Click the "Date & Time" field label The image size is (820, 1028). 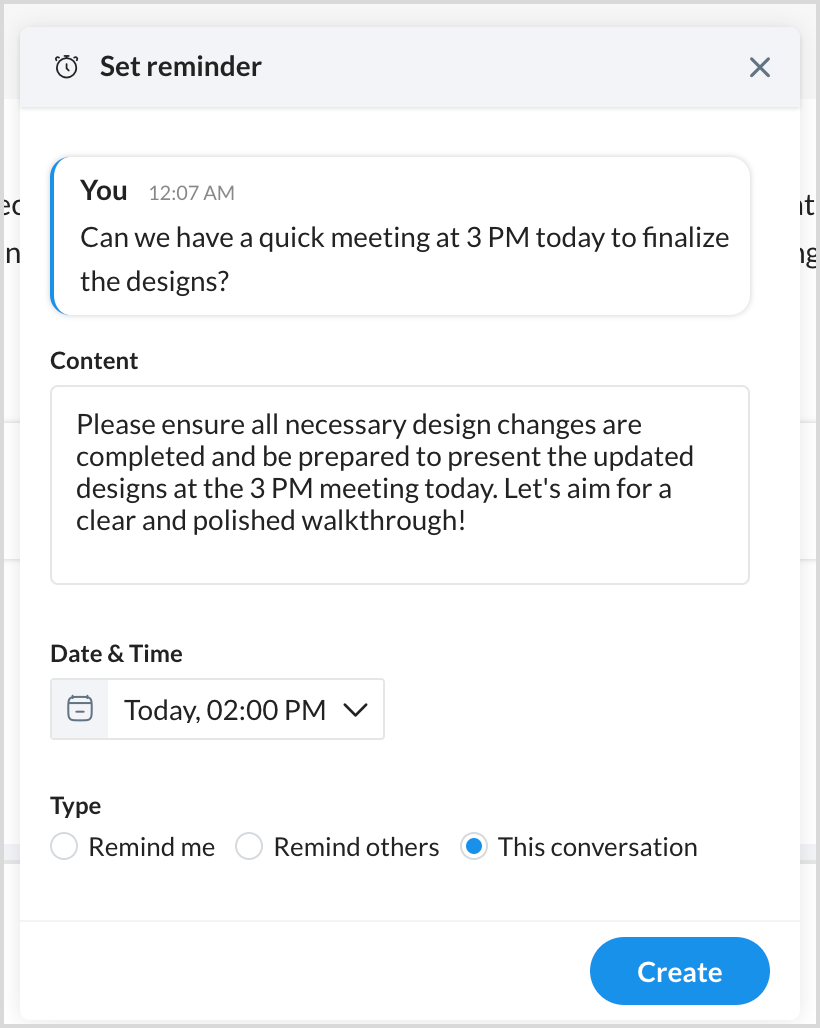point(116,654)
